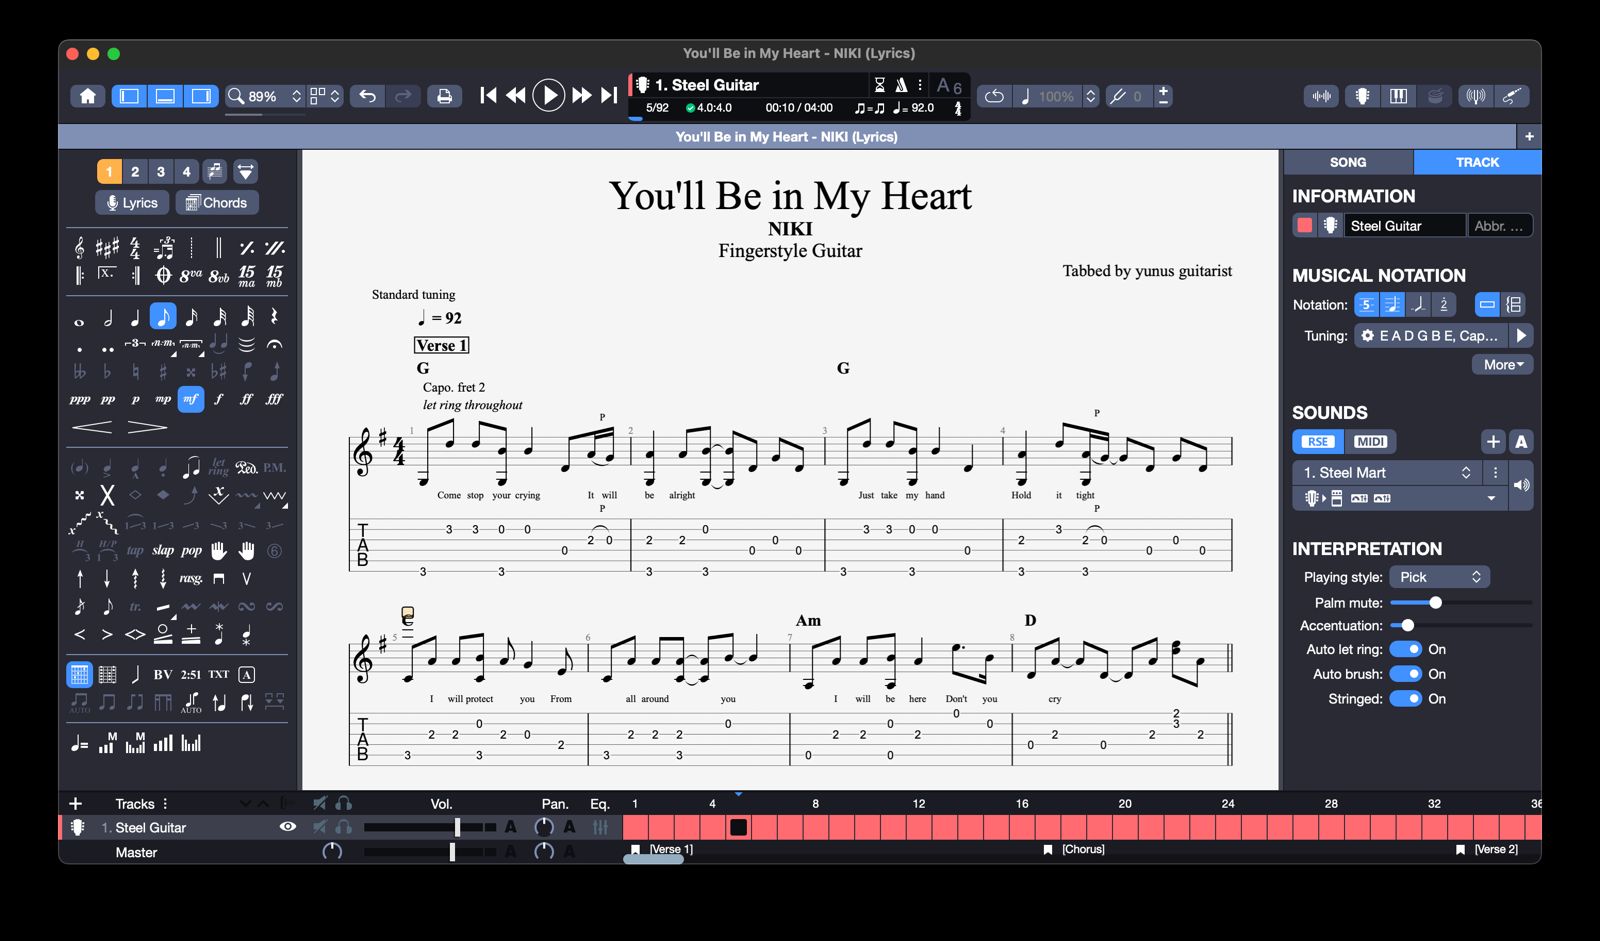
Task: Toggle slash notation in Notation options
Action: click(x=1418, y=305)
